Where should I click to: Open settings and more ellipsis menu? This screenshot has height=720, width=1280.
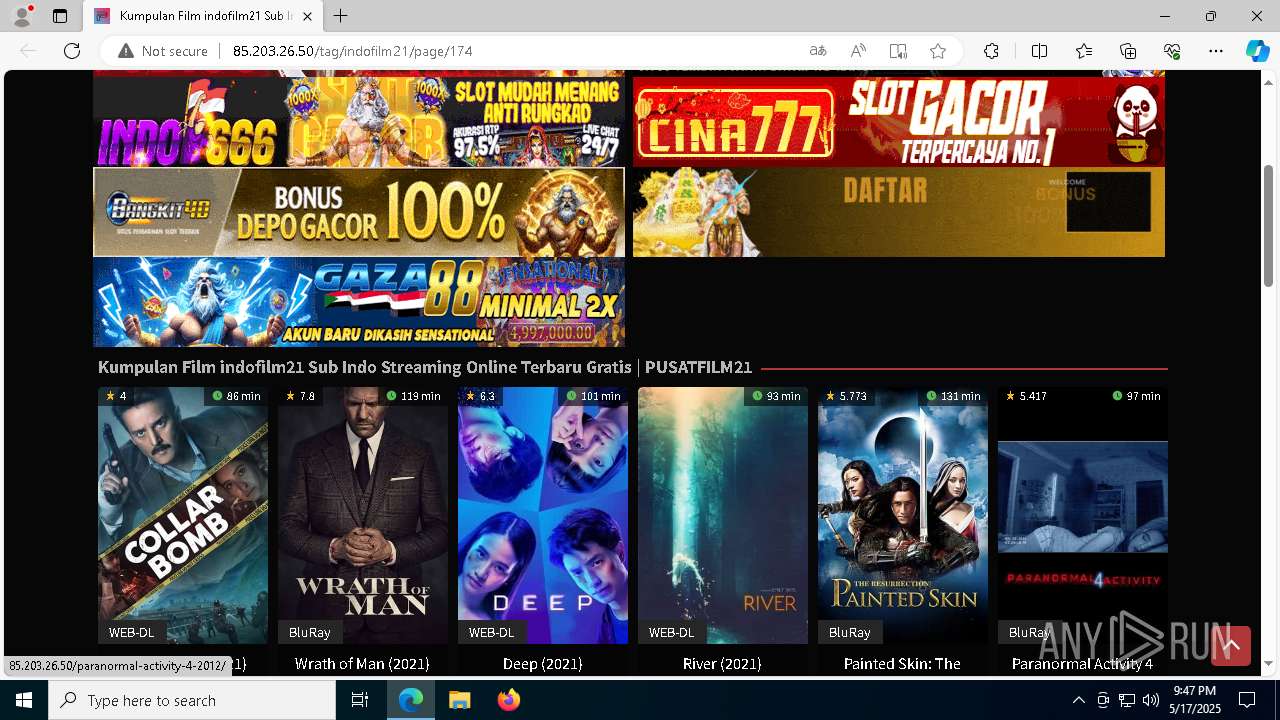pyautogui.click(x=1216, y=51)
